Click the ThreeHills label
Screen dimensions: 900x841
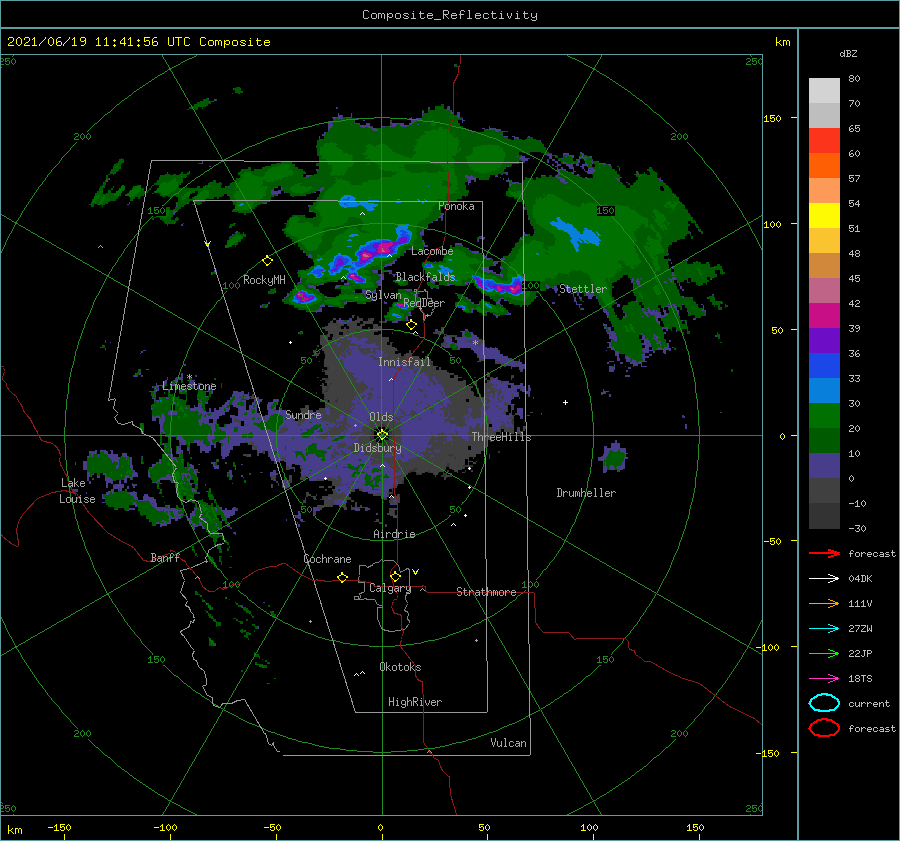(x=502, y=437)
